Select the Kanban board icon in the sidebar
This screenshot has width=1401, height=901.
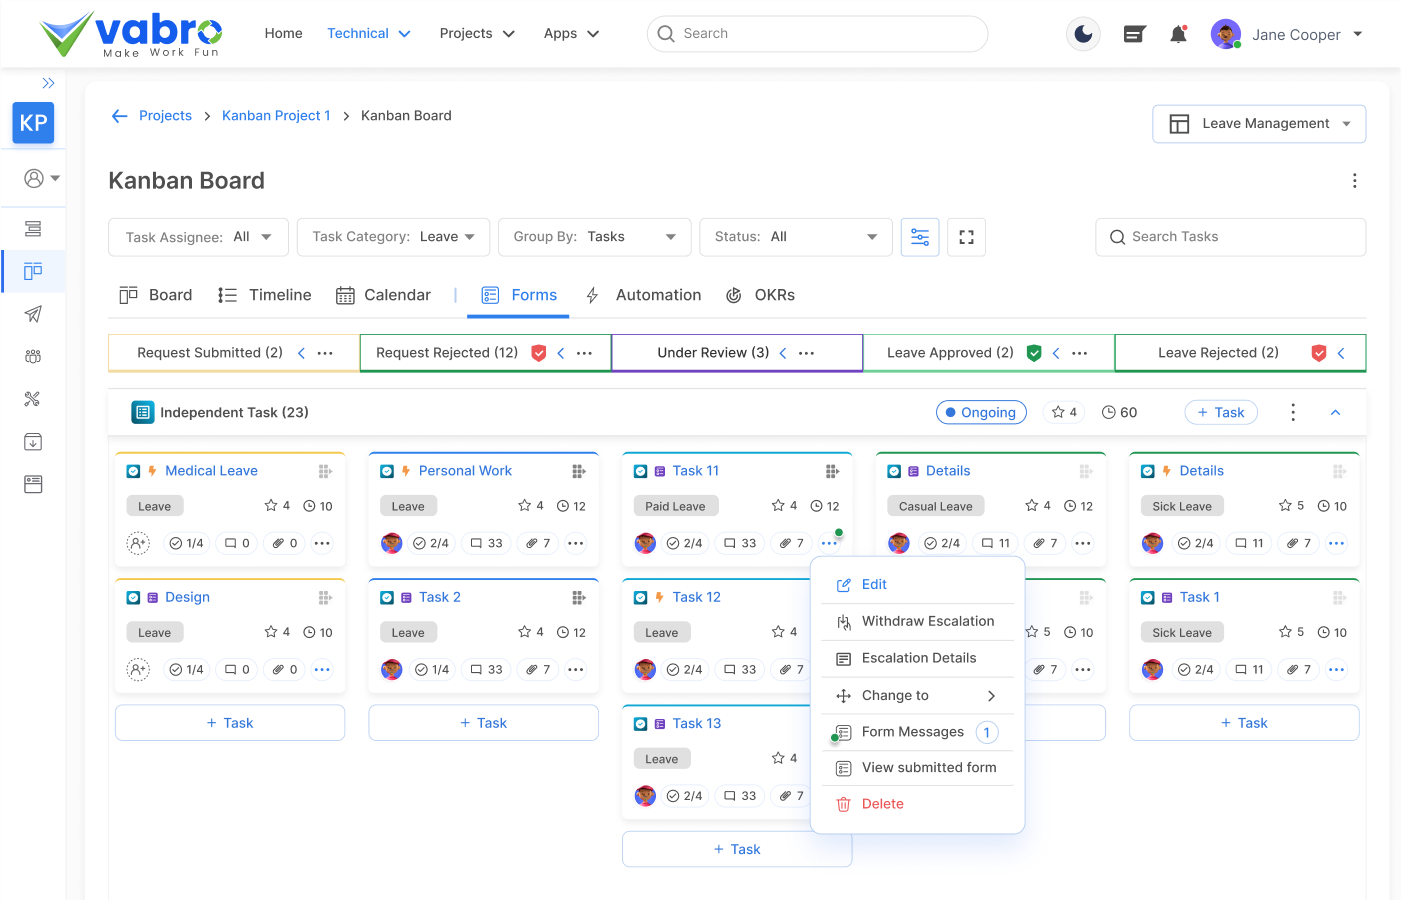[33, 271]
